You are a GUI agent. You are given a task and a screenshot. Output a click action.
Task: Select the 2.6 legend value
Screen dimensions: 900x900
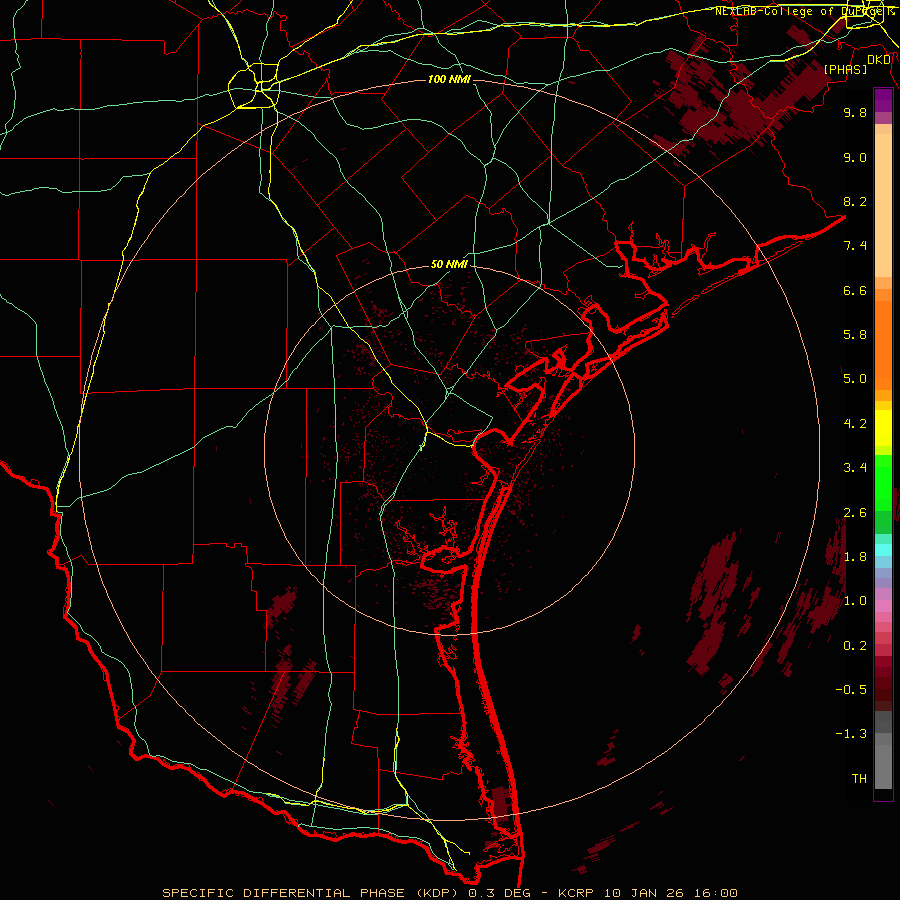(x=855, y=513)
